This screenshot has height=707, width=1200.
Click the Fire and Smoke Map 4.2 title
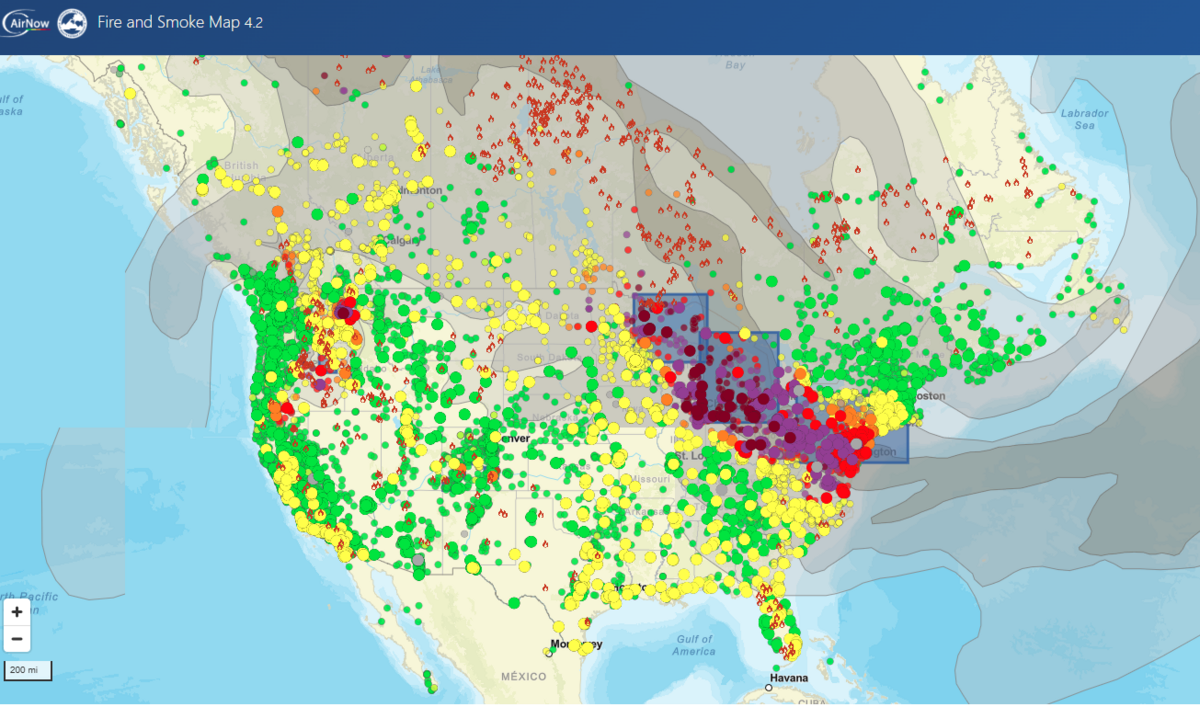pos(180,21)
